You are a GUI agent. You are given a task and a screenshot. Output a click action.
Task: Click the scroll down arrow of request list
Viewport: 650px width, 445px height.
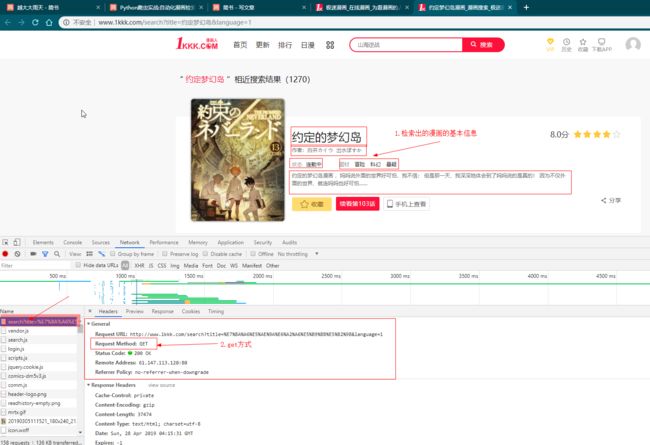point(80,432)
